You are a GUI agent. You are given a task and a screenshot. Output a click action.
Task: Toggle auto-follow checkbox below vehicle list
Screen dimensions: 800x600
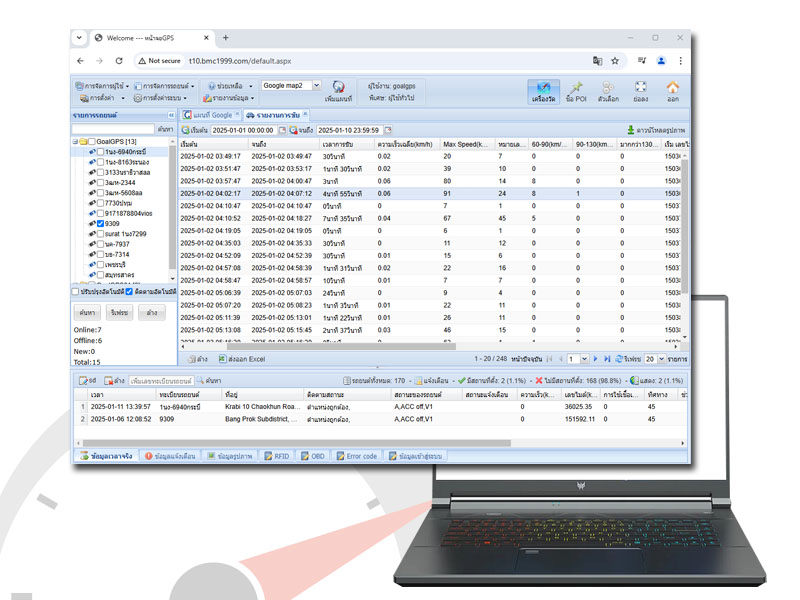click(129, 292)
